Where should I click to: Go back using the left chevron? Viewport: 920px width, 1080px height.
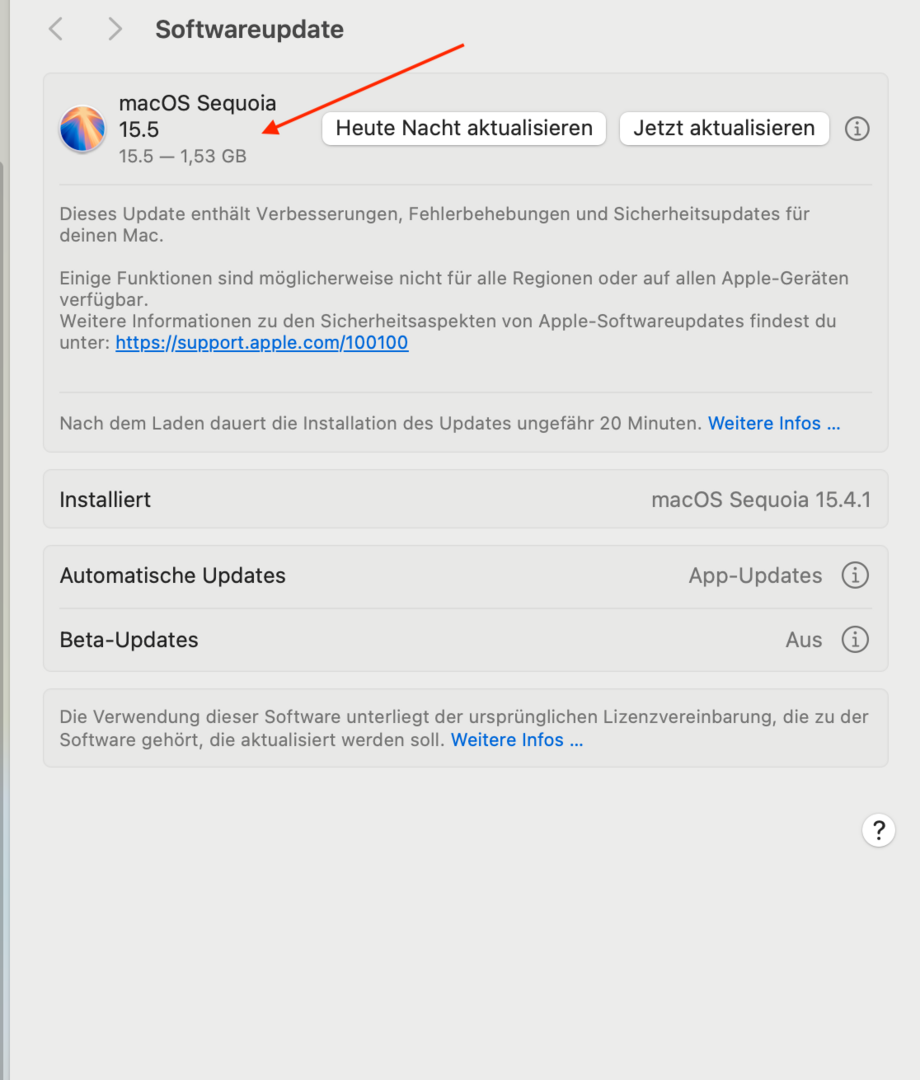tap(56, 29)
